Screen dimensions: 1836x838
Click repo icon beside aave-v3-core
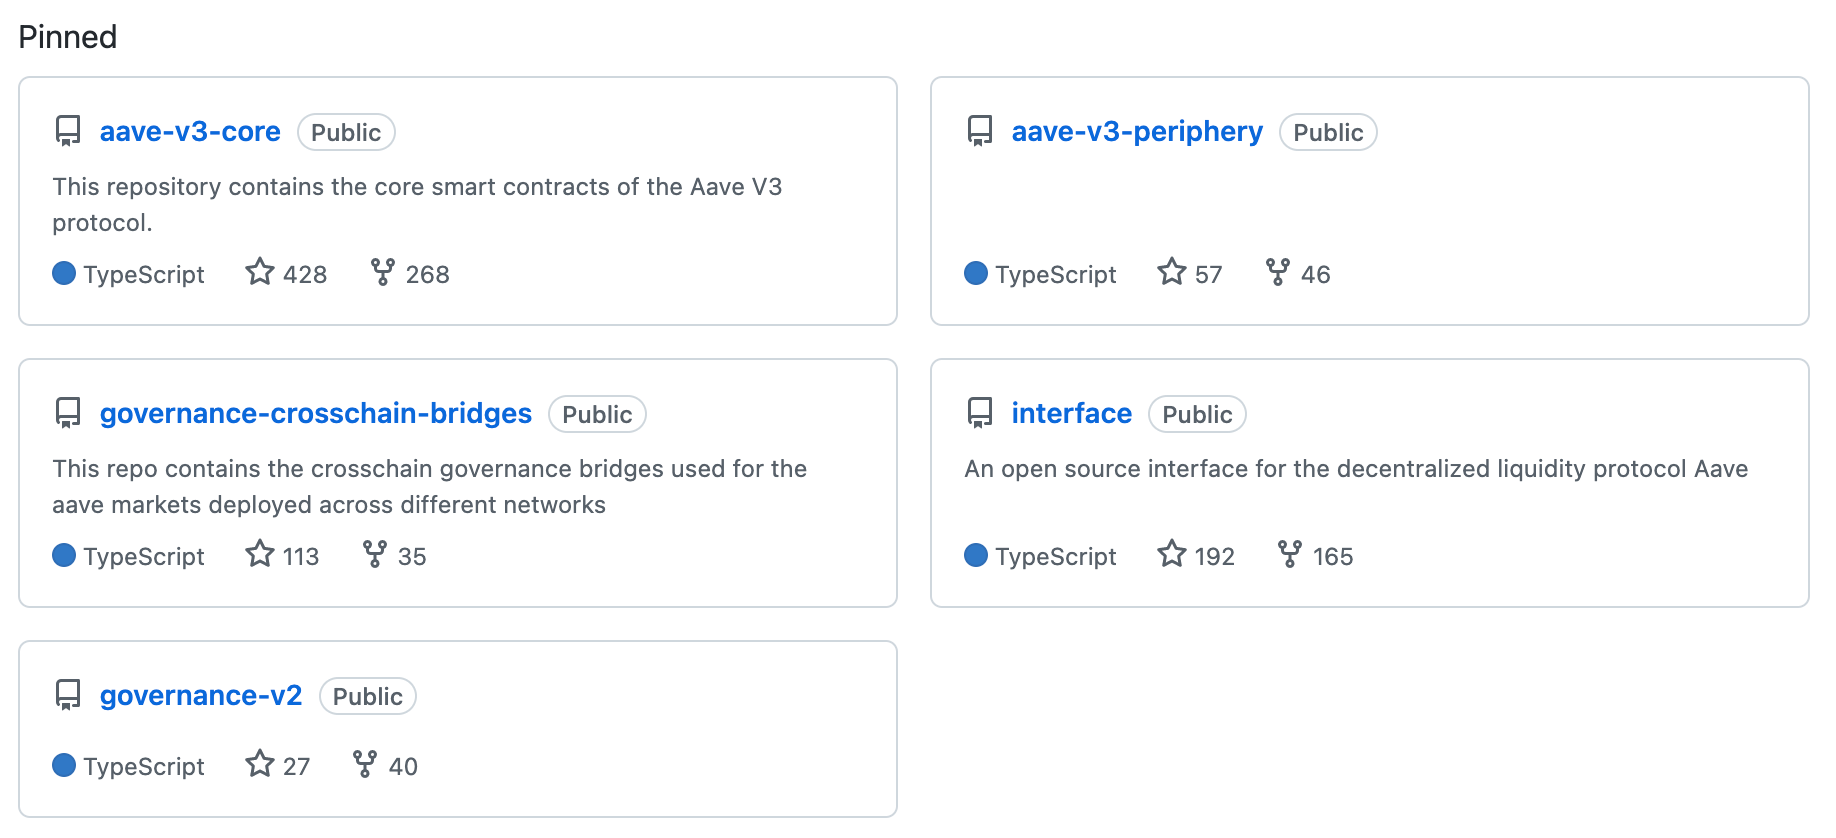tap(68, 132)
